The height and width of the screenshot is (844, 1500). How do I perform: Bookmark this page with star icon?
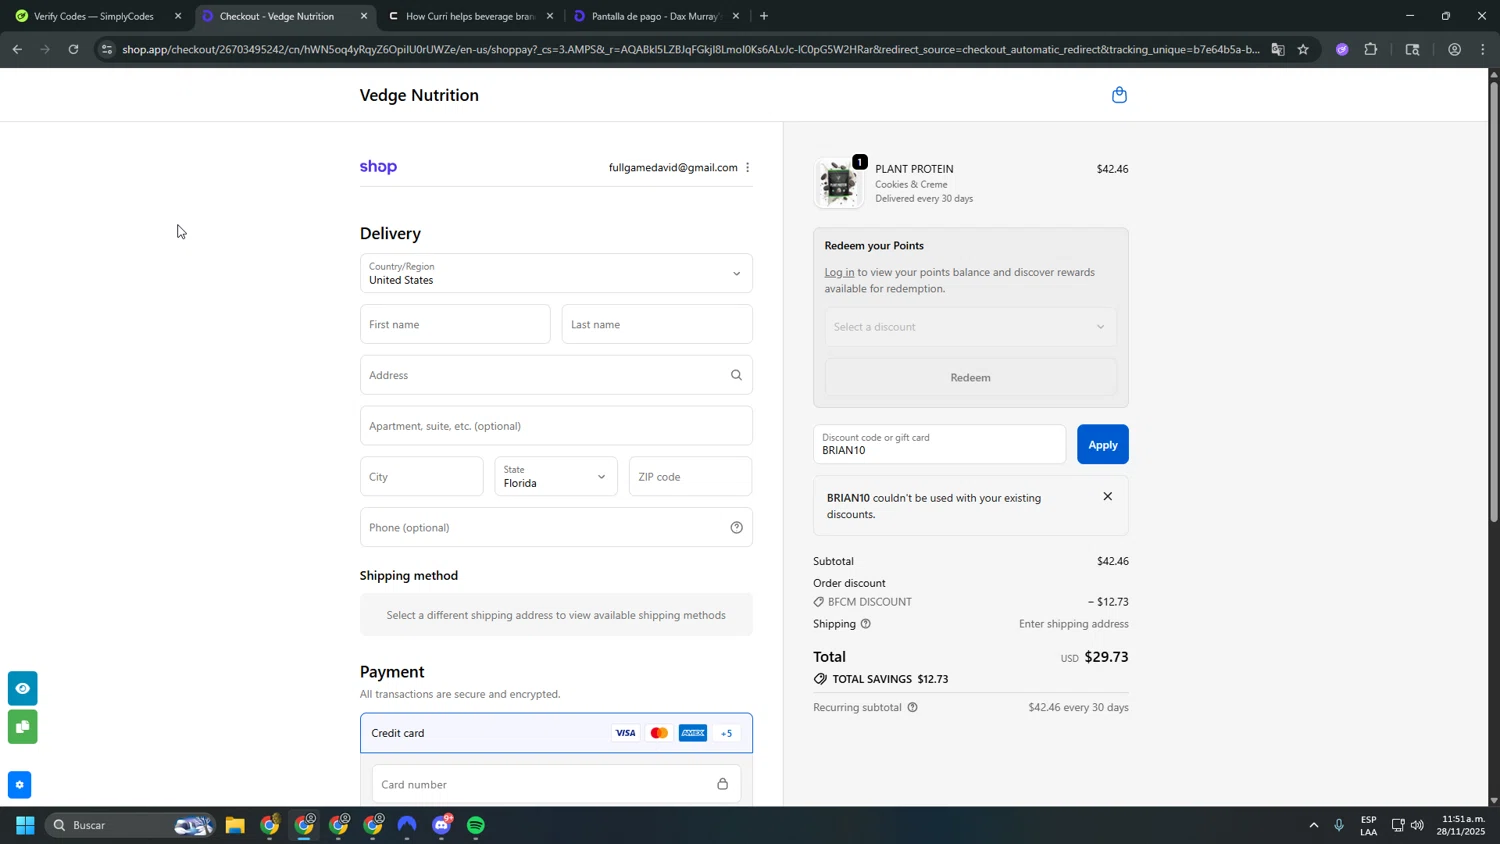point(1303,49)
